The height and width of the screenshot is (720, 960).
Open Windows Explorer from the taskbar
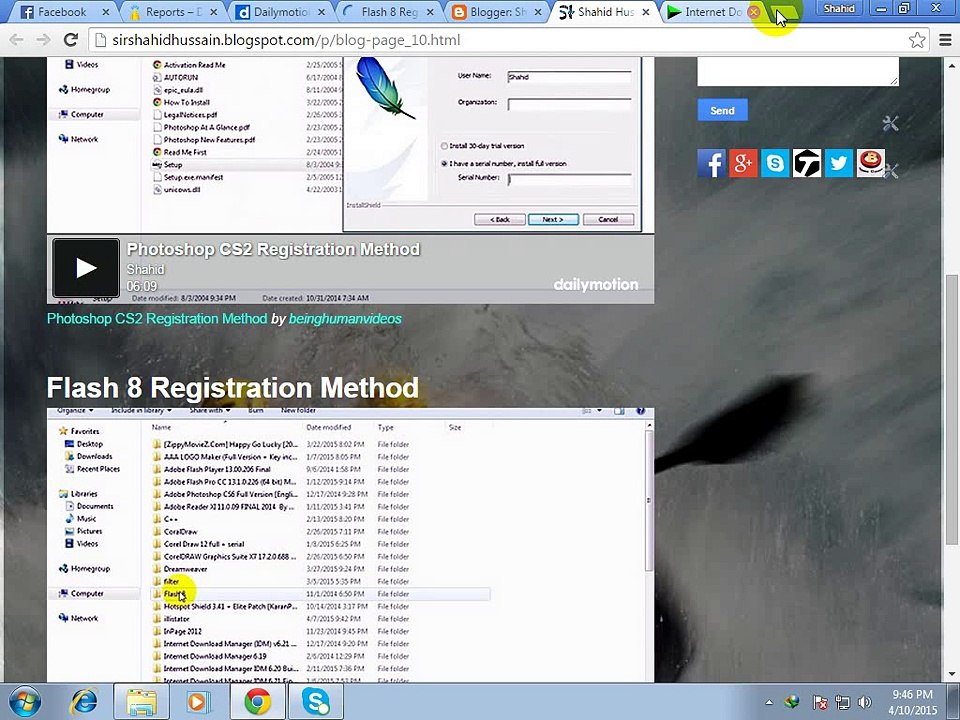coord(141,702)
